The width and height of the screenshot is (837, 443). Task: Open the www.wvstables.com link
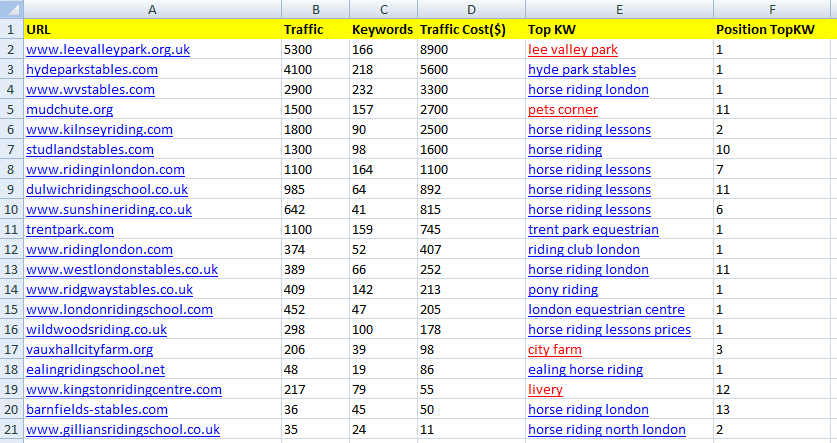tap(90, 90)
